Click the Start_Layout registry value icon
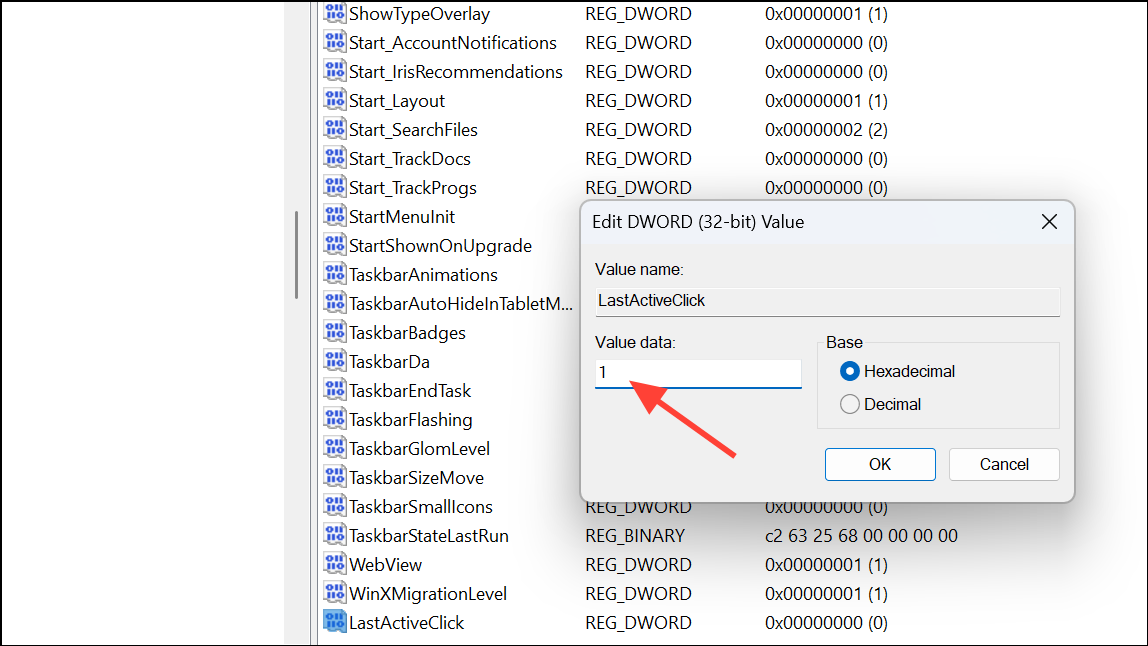Image resolution: width=1148 pixels, height=646 pixels. tap(334, 100)
